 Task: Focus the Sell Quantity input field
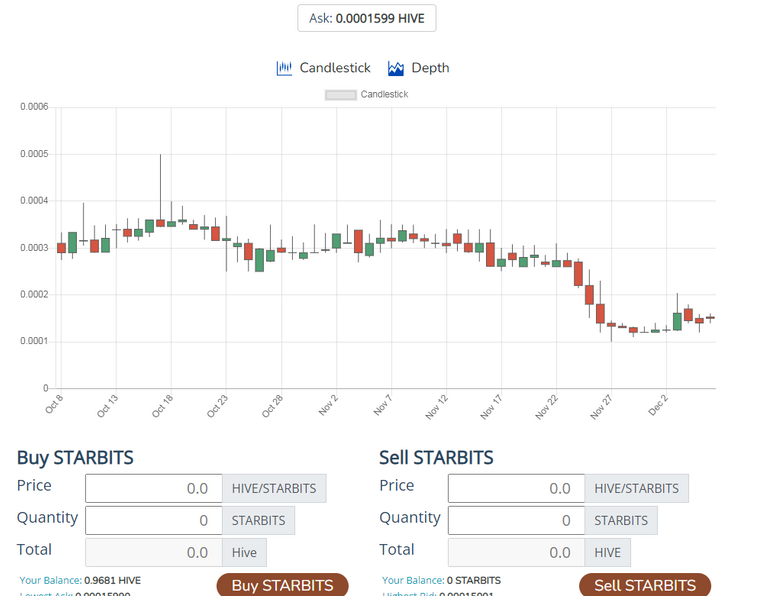(516, 520)
